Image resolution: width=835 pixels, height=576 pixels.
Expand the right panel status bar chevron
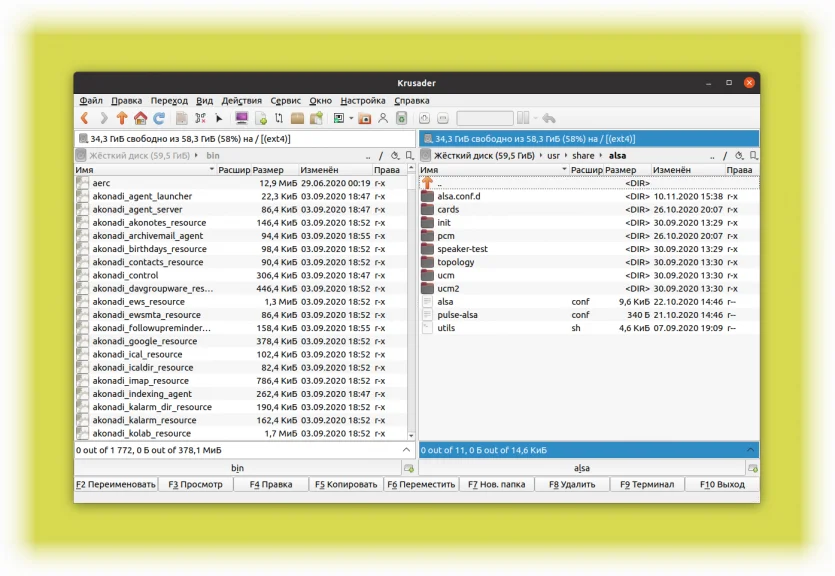point(752,451)
